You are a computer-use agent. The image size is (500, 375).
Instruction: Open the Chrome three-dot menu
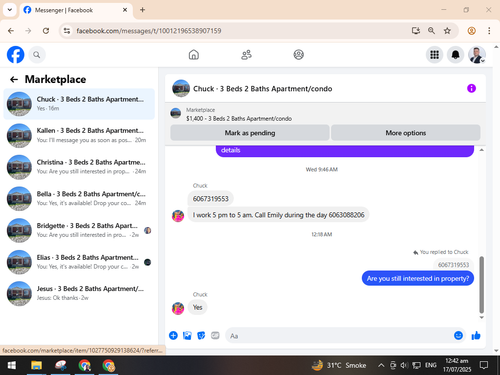(489, 31)
